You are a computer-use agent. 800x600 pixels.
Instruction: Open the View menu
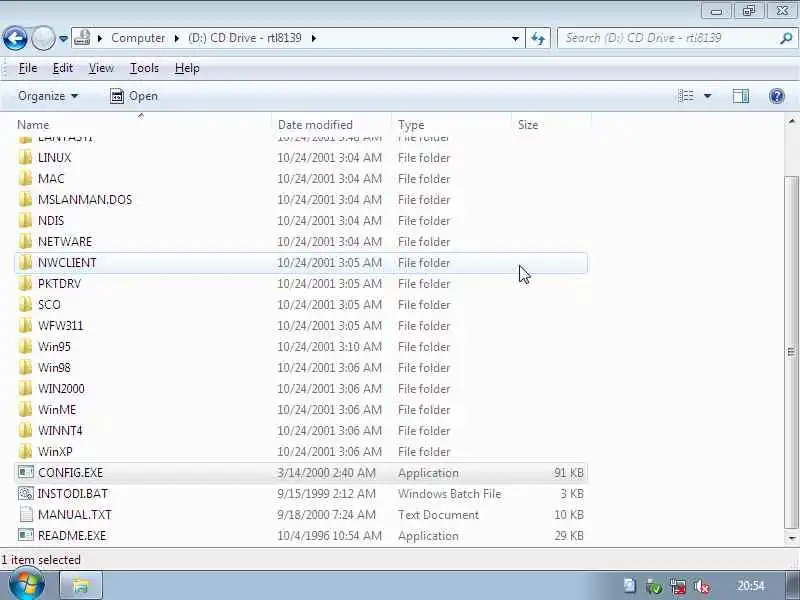pyautogui.click(x=101, y=68)
